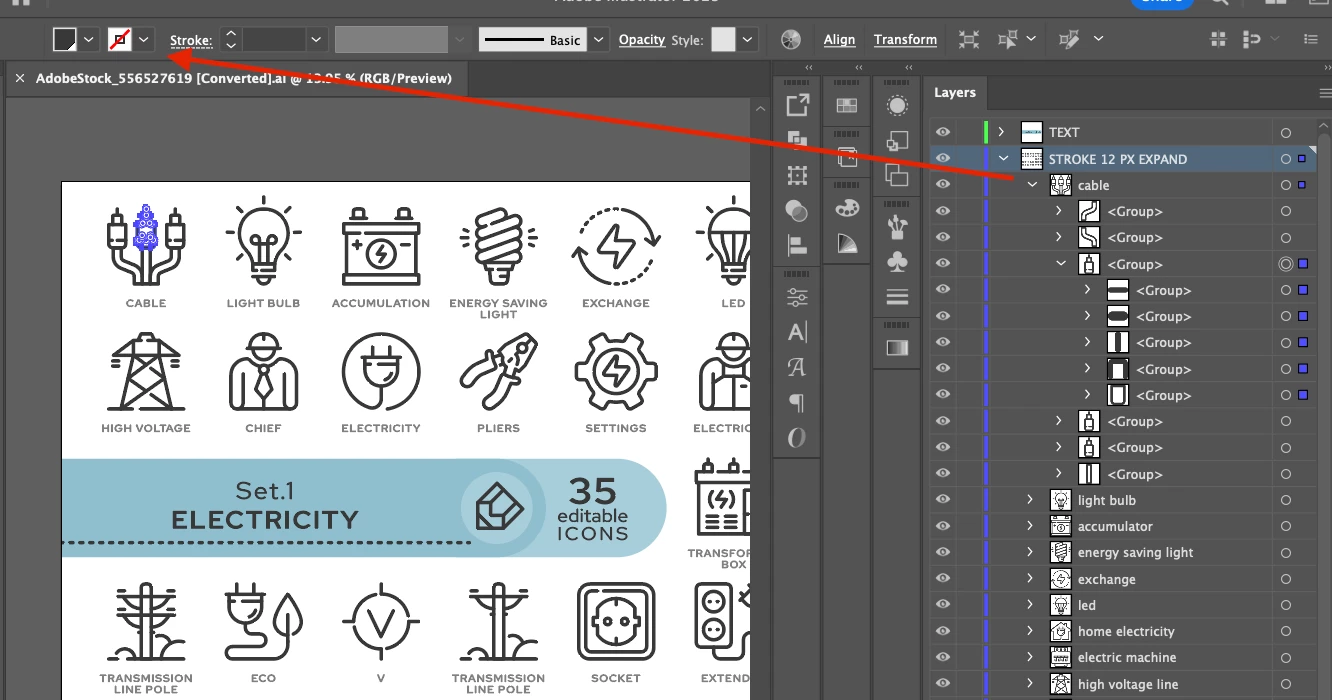
Task: Open the Brushes panel icon
Action: pyautogui.click(x=897, y=227)
